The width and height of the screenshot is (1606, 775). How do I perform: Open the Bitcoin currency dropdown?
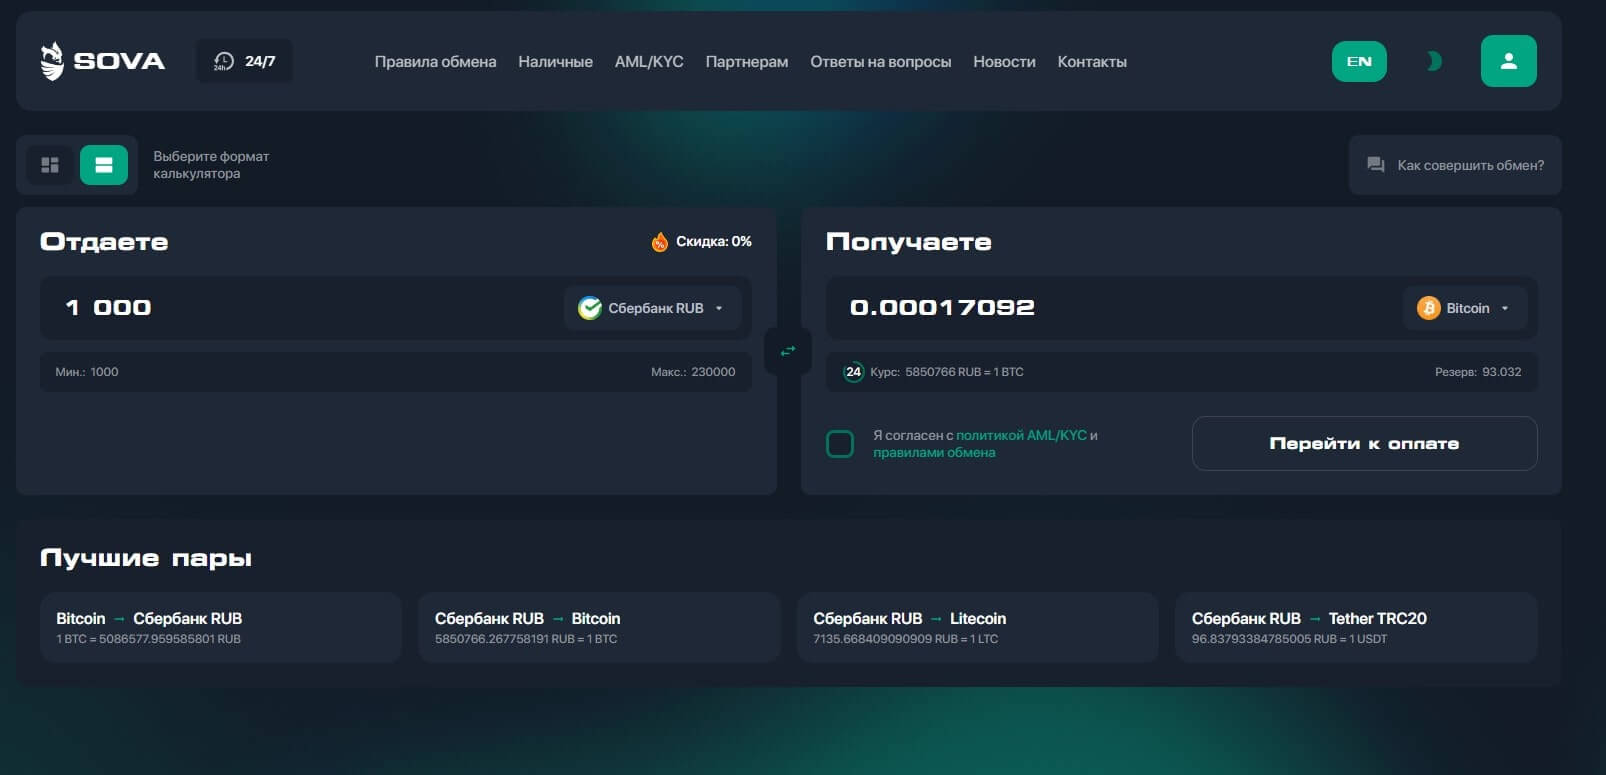(x=1465, y=308)
